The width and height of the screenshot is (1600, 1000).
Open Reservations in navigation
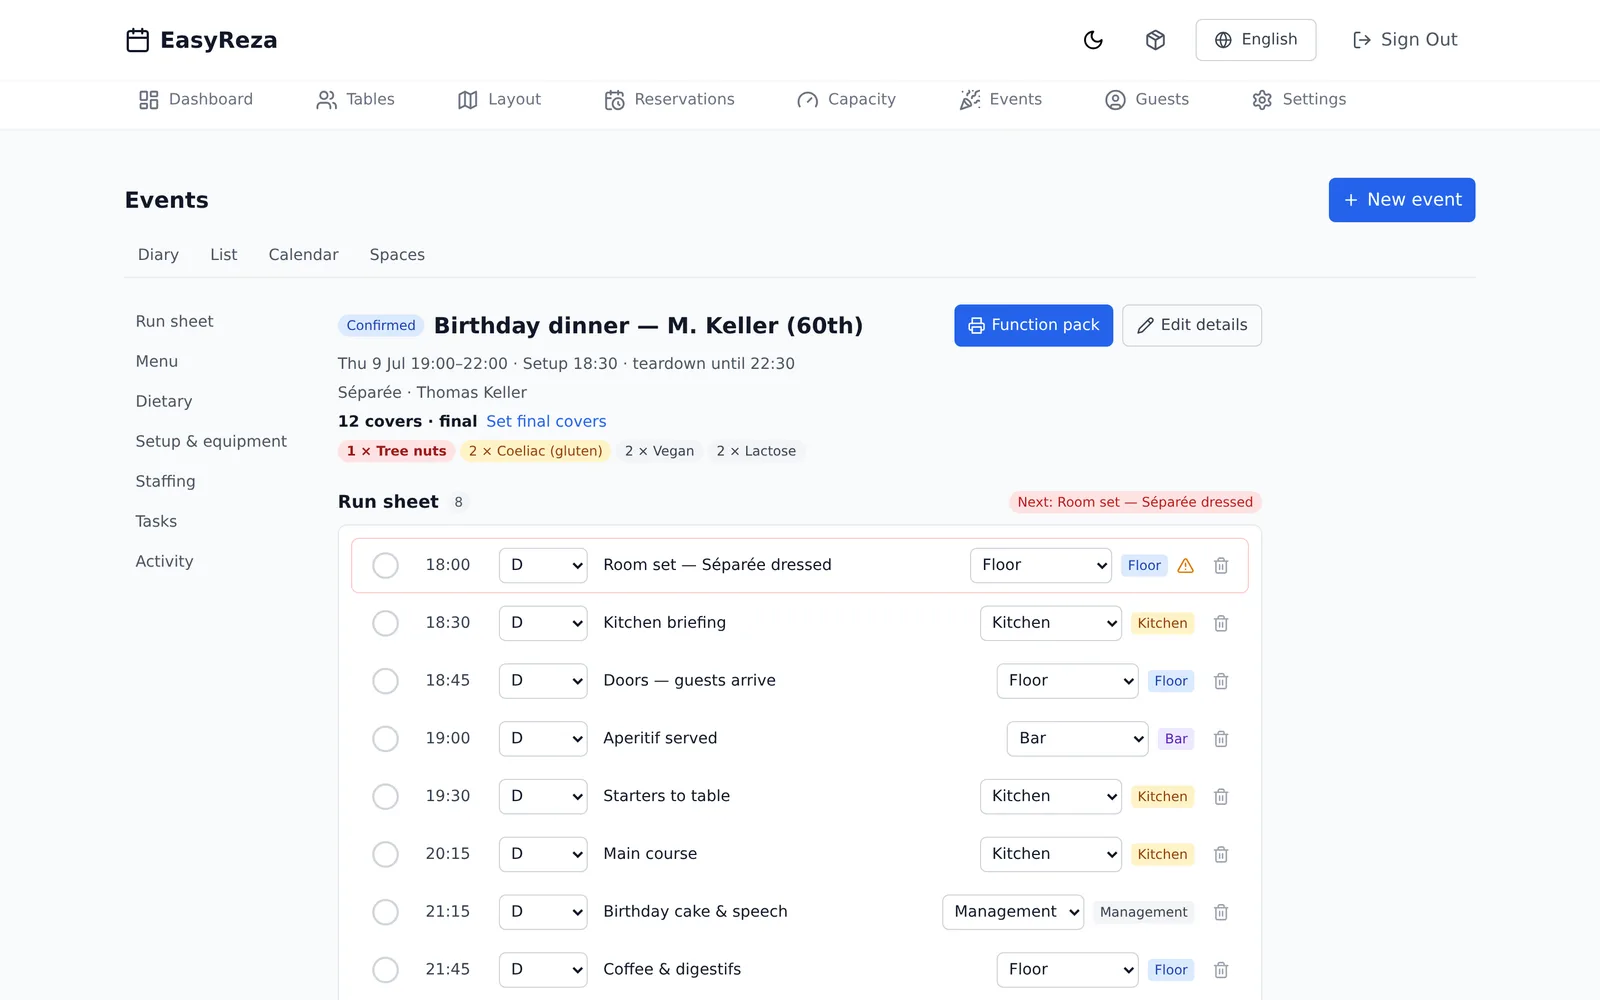point(669,100)
